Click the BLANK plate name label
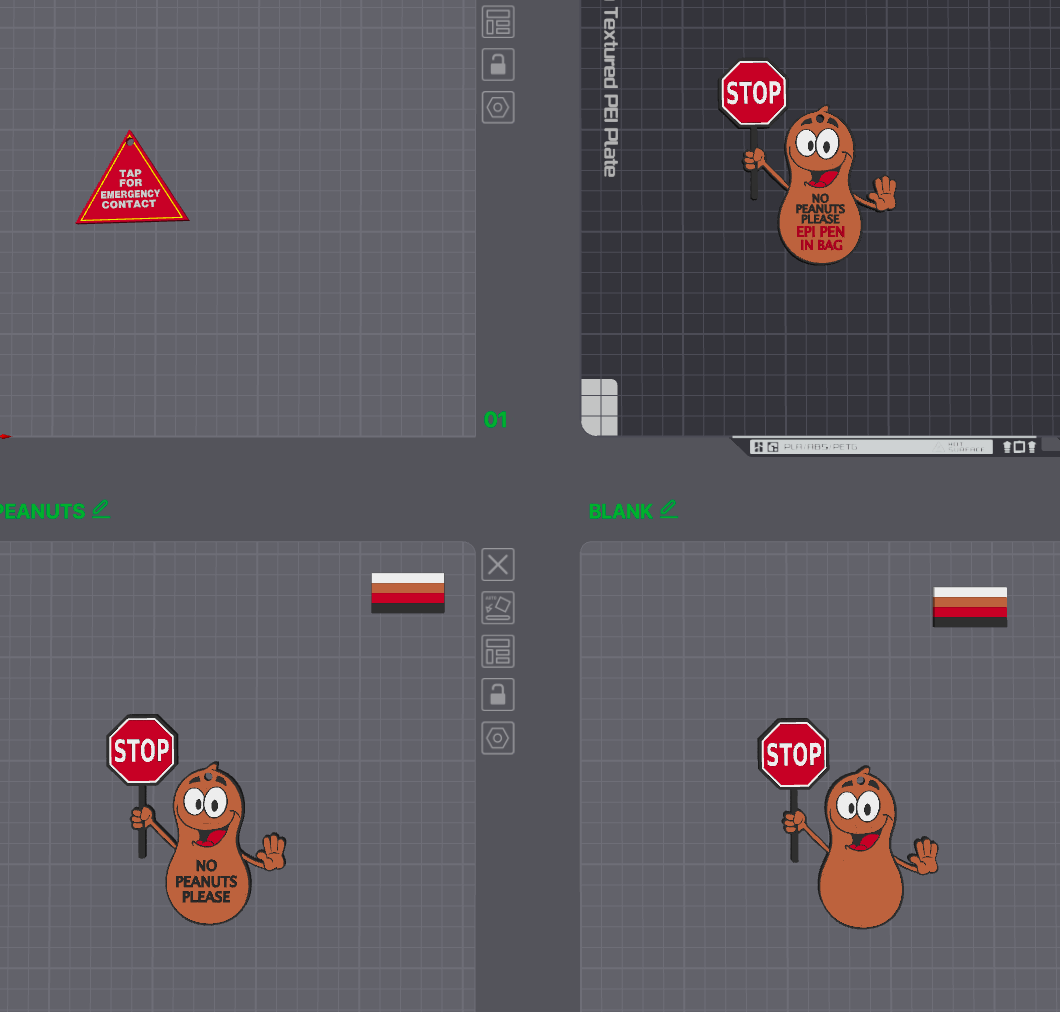Screen dimensions: 1060x1012 pos(621,511)
